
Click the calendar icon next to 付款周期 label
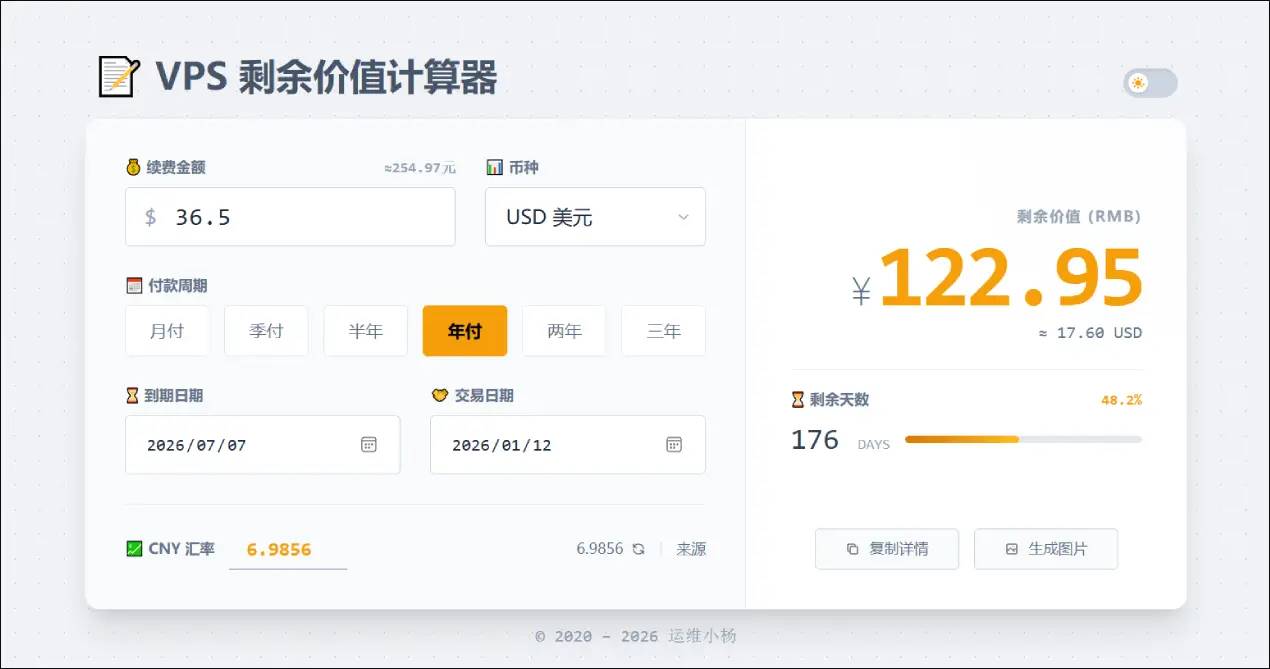pyautogui.click(x=133, y=285)
